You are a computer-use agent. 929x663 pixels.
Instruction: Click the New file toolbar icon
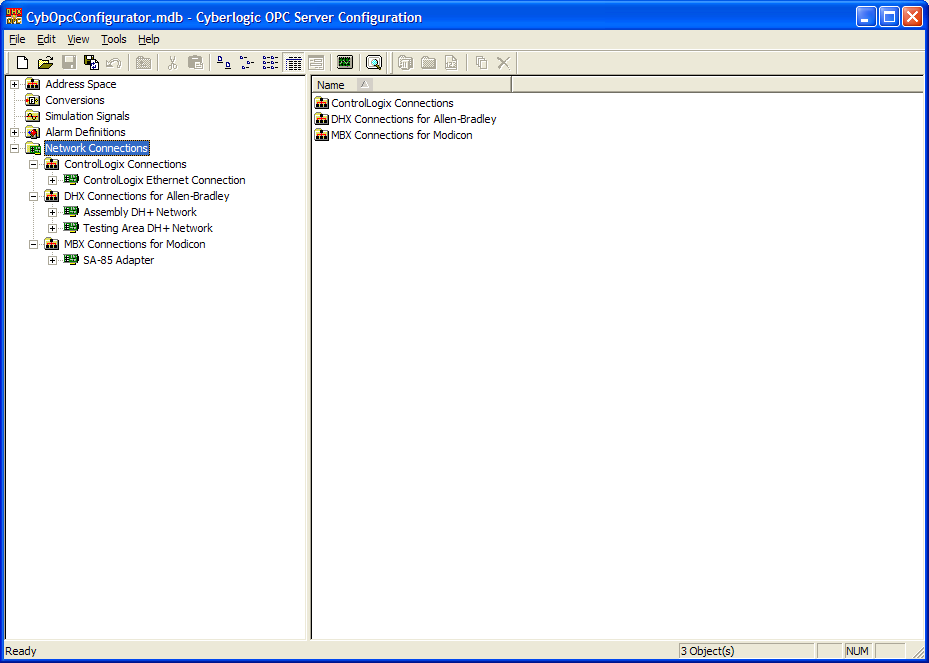(x=22, y=62)
